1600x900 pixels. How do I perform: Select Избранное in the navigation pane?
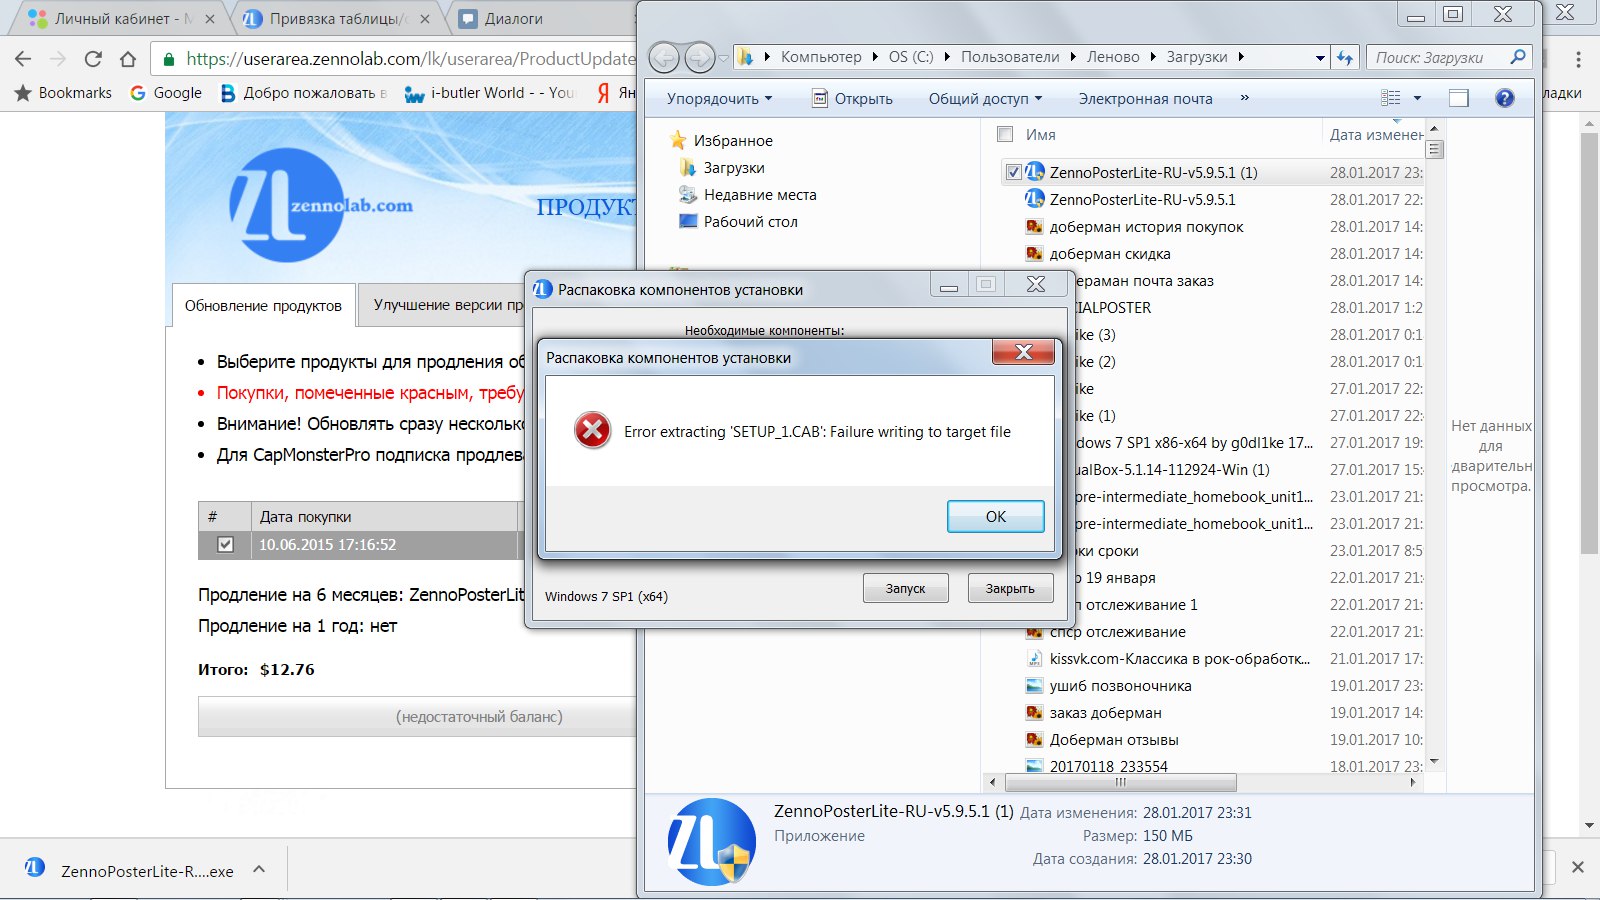tap(733, 141)
